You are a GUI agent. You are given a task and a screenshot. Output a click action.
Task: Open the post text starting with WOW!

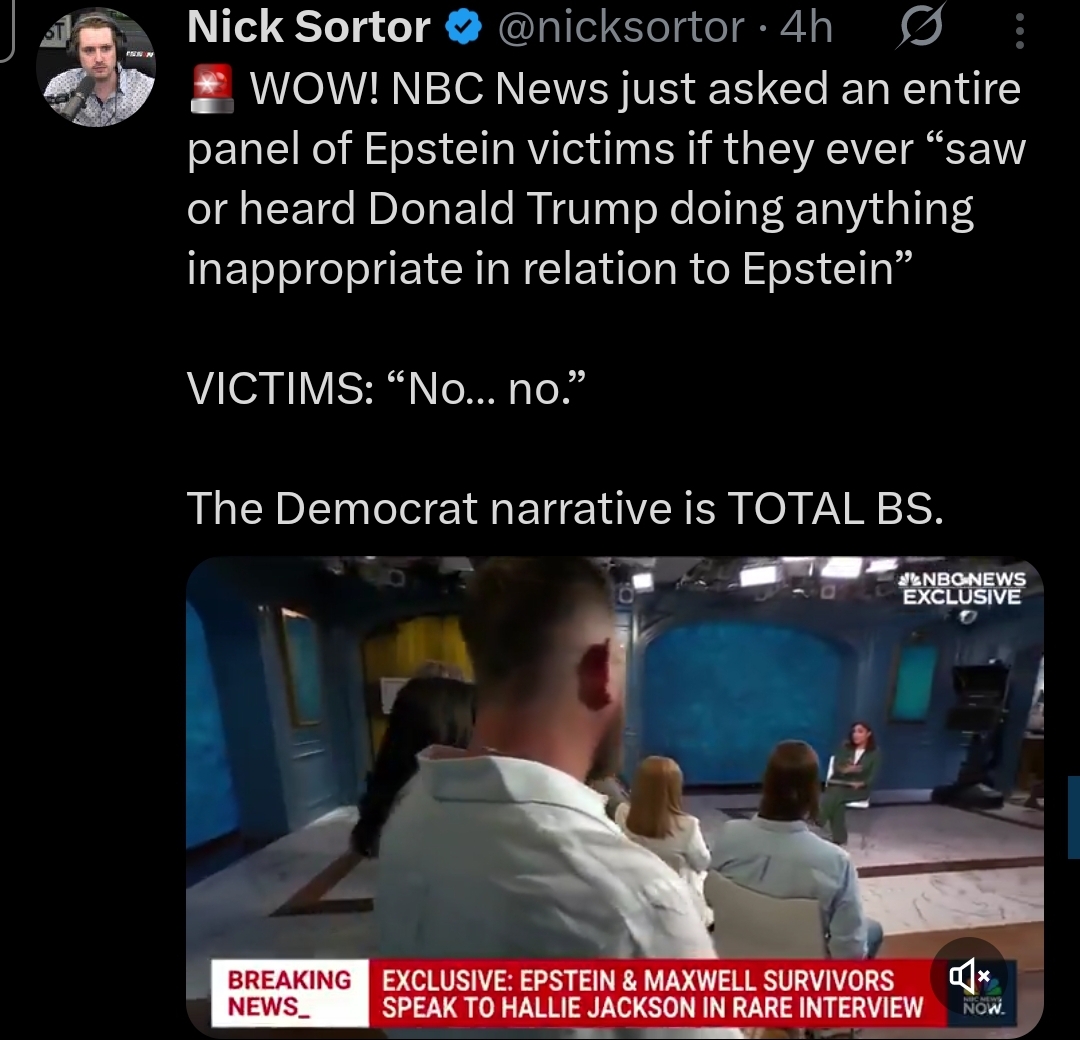point(606,178)
